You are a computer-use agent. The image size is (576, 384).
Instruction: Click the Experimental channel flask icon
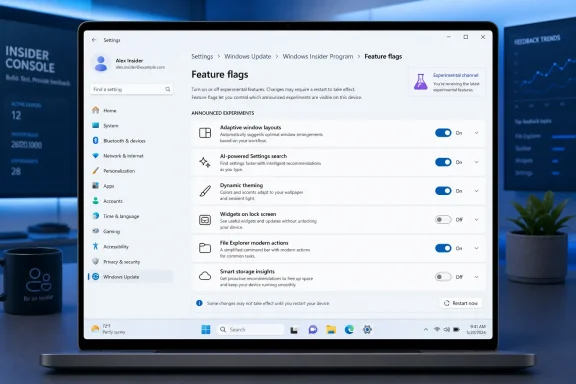[421, 82]
